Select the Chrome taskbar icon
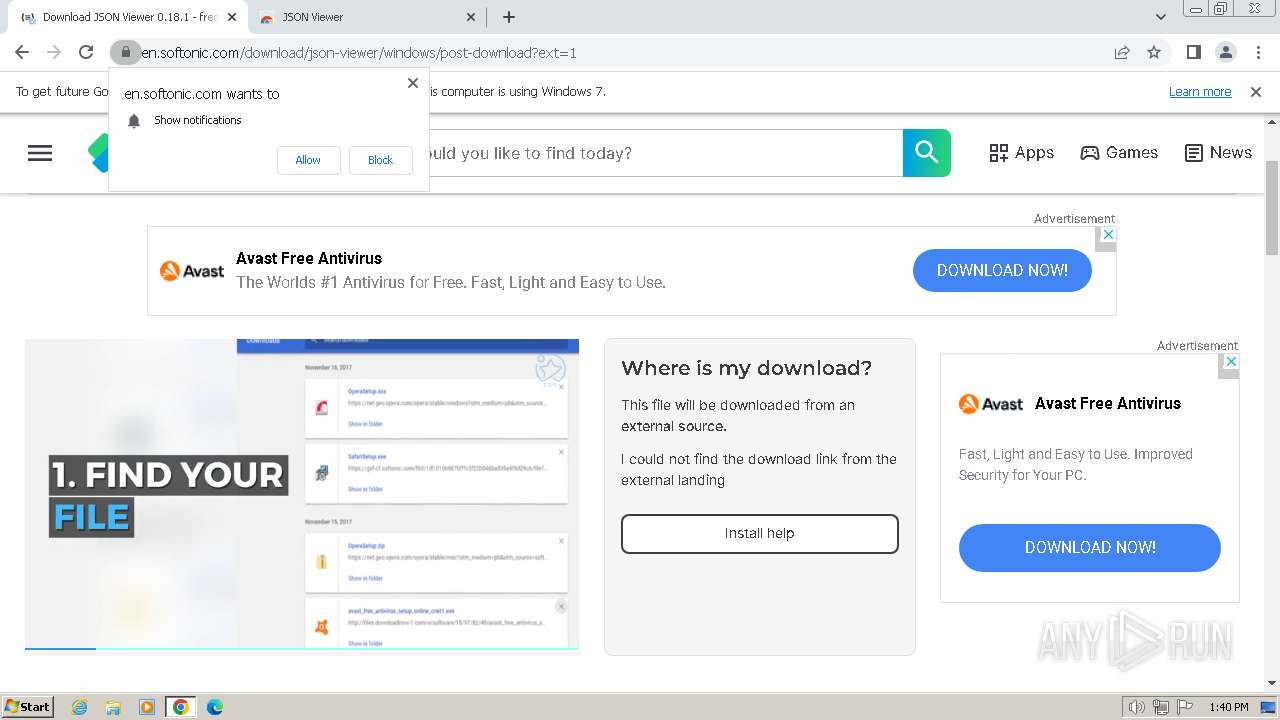 180,707
